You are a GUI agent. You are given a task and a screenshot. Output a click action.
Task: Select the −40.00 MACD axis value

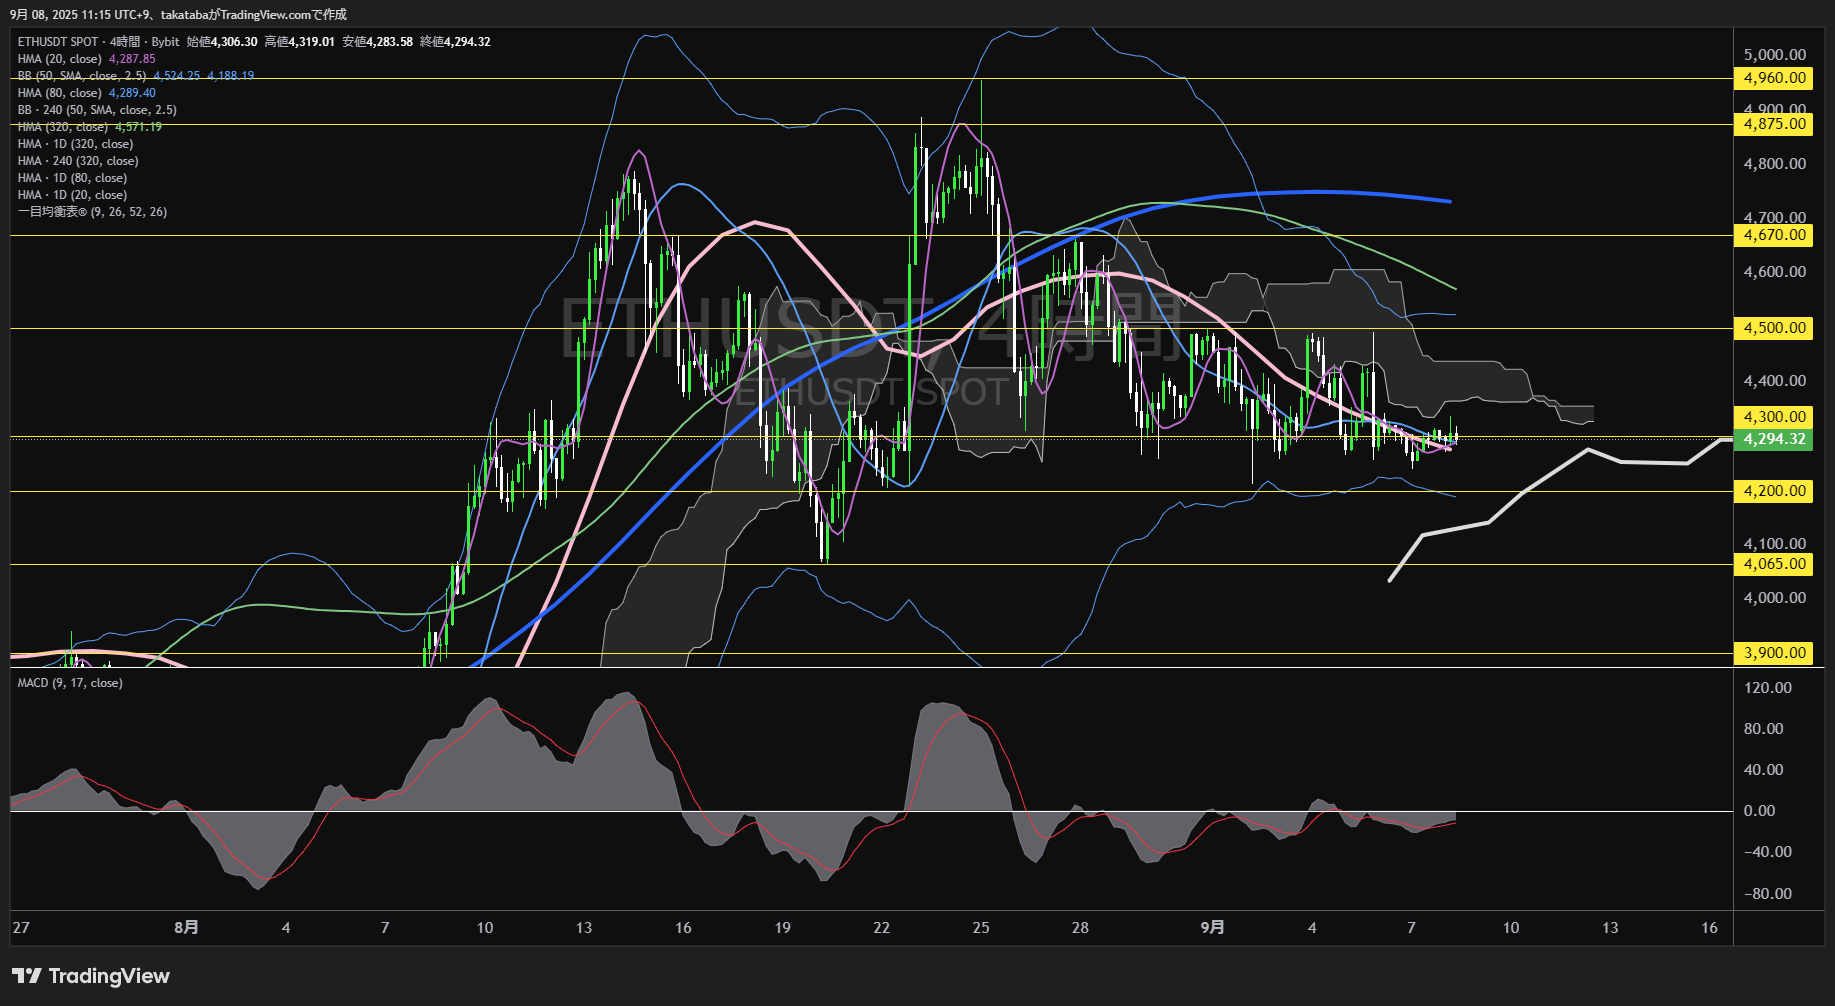[x=1768, y=852]
